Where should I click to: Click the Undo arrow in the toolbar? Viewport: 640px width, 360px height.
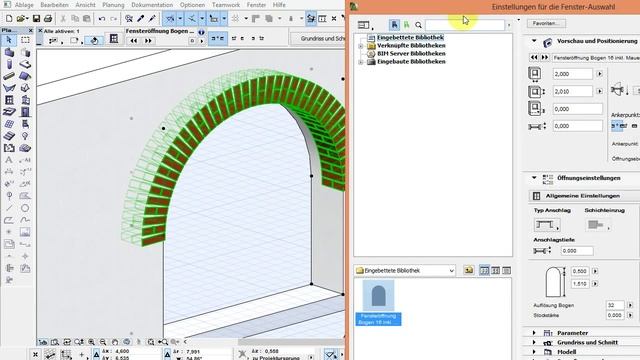[102, 18]
